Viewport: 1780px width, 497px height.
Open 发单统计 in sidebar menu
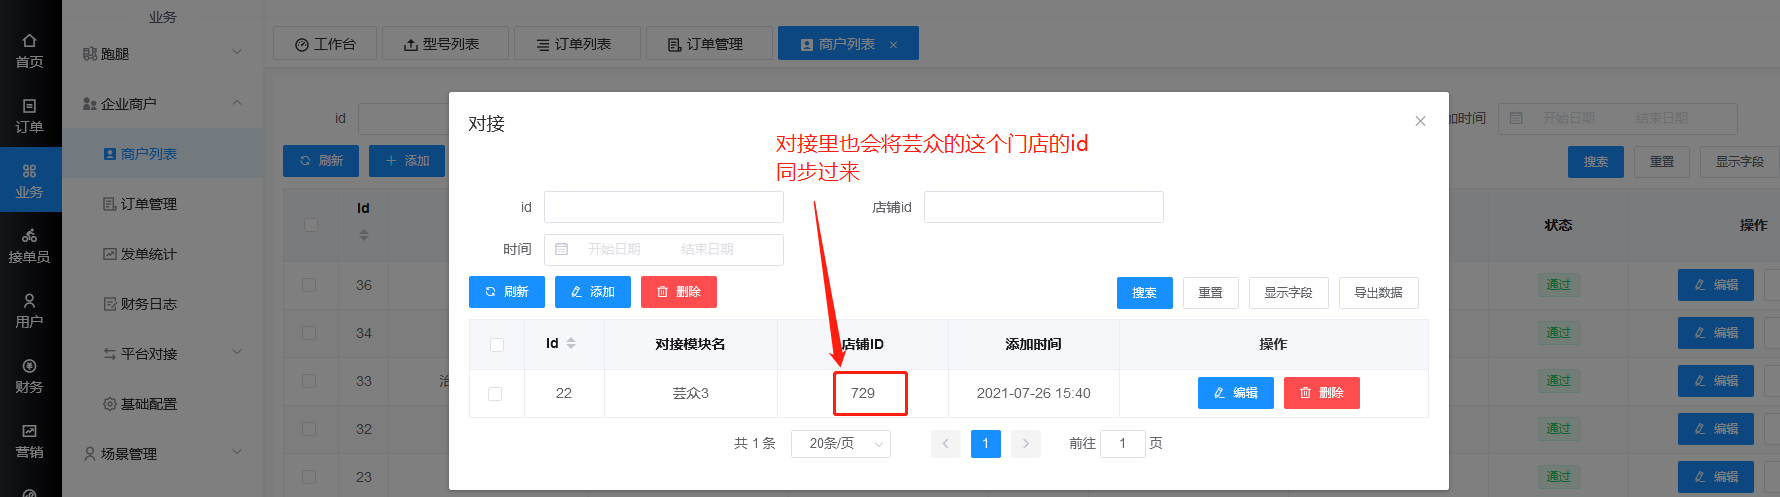[x=163, y=253]
